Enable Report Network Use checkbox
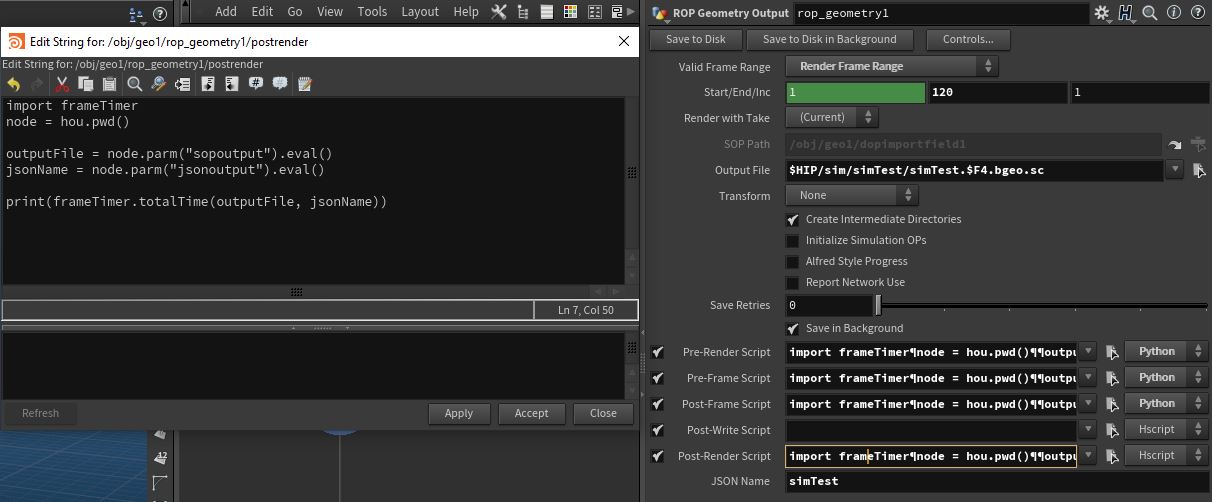 (x=793, y=282)
